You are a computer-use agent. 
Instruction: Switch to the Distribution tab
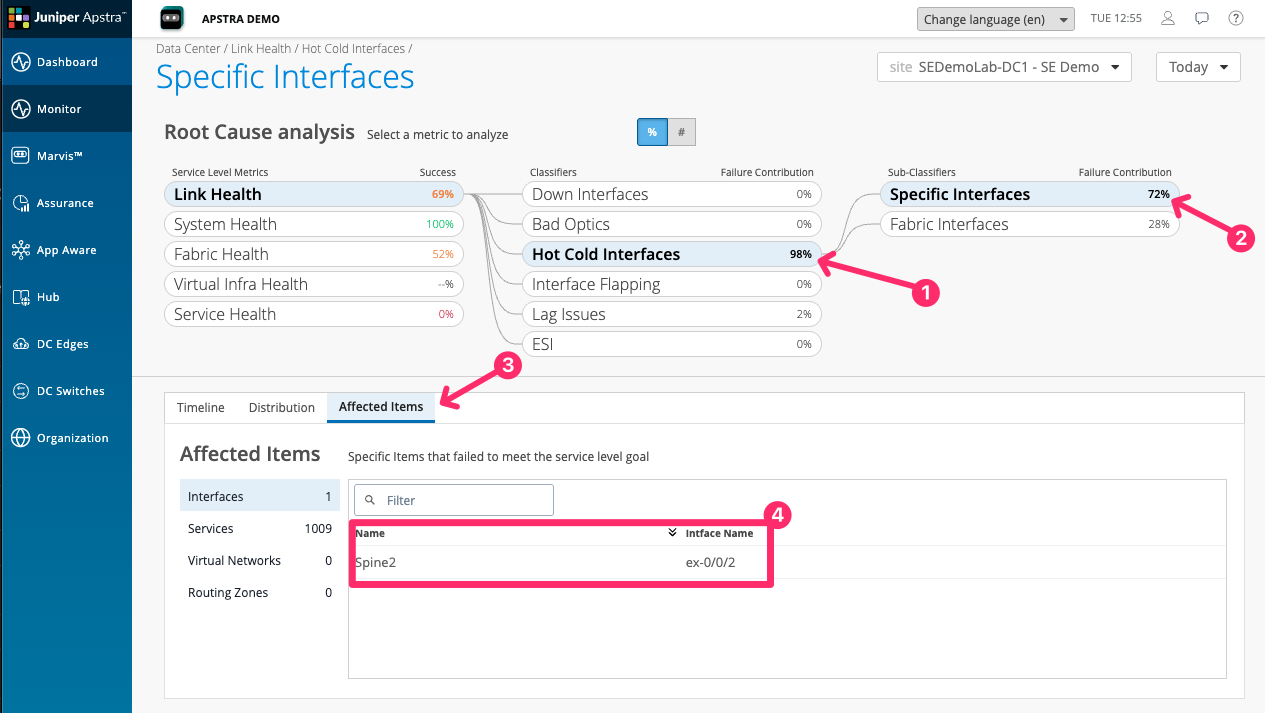tap(281, 407)
